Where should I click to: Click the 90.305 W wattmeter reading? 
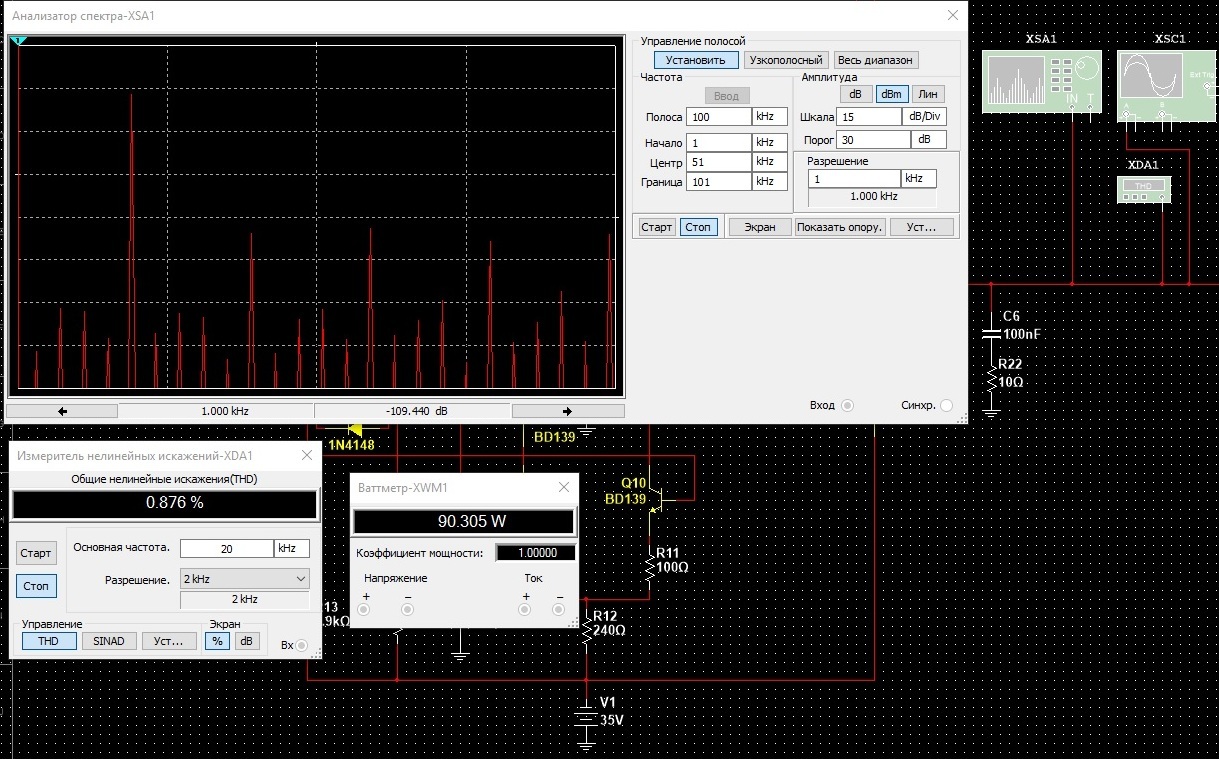coord(464,521)
